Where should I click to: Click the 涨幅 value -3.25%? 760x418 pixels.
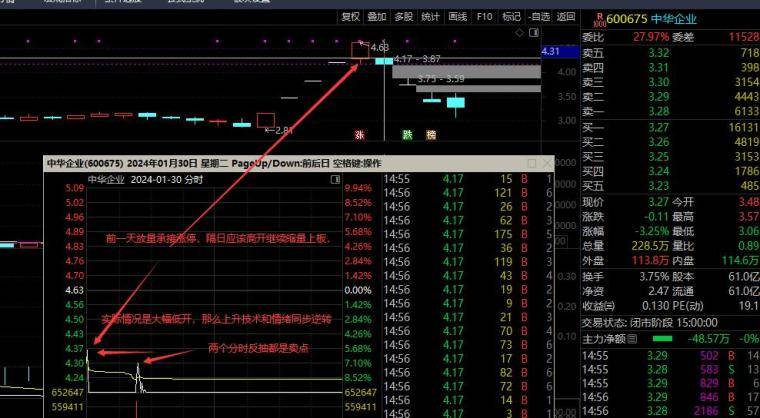[652, 231]
